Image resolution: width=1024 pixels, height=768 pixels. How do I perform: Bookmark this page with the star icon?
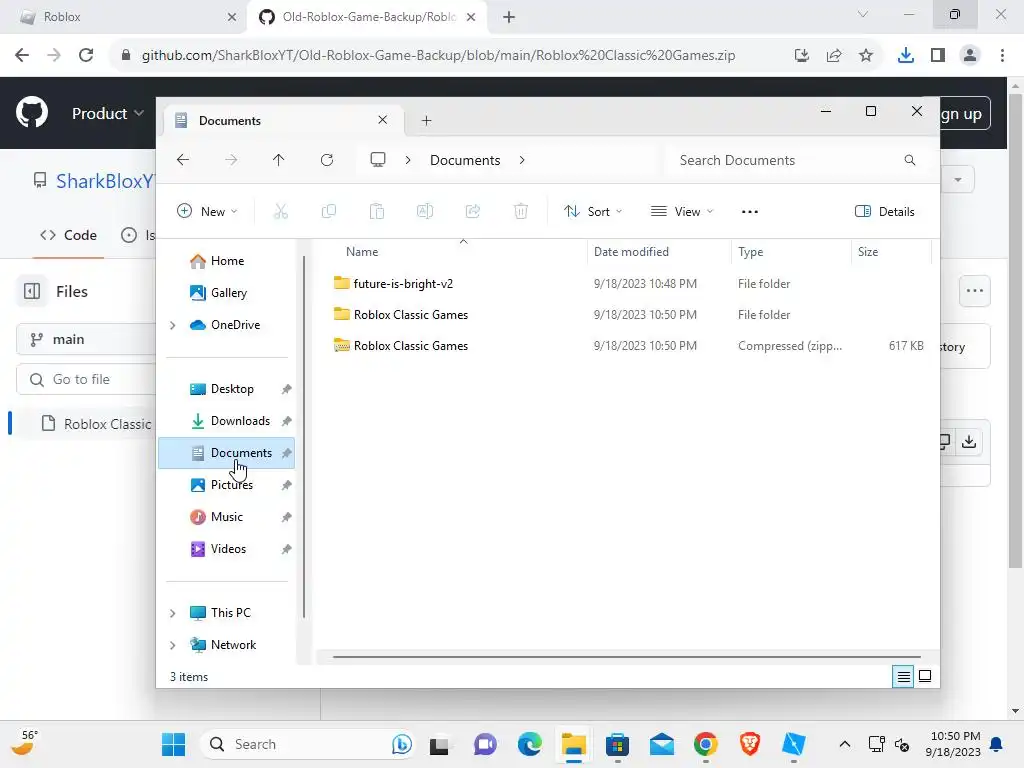click(x=865, y=55)
